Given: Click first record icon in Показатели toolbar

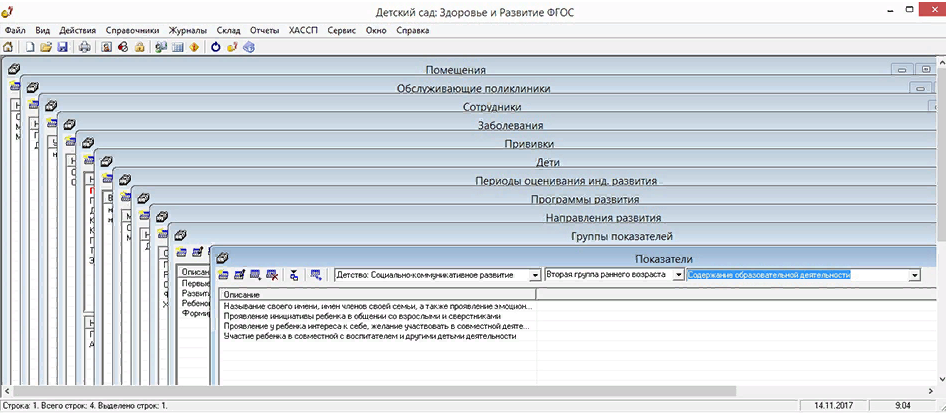Looking at the screenshot, I should (x=223, y=275).
